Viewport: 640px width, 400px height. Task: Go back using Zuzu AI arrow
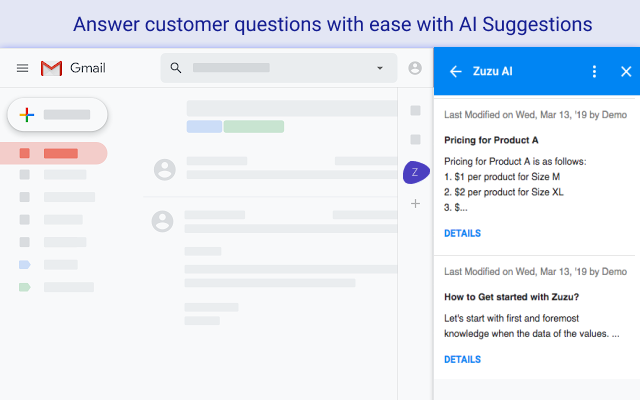(456, 71)
